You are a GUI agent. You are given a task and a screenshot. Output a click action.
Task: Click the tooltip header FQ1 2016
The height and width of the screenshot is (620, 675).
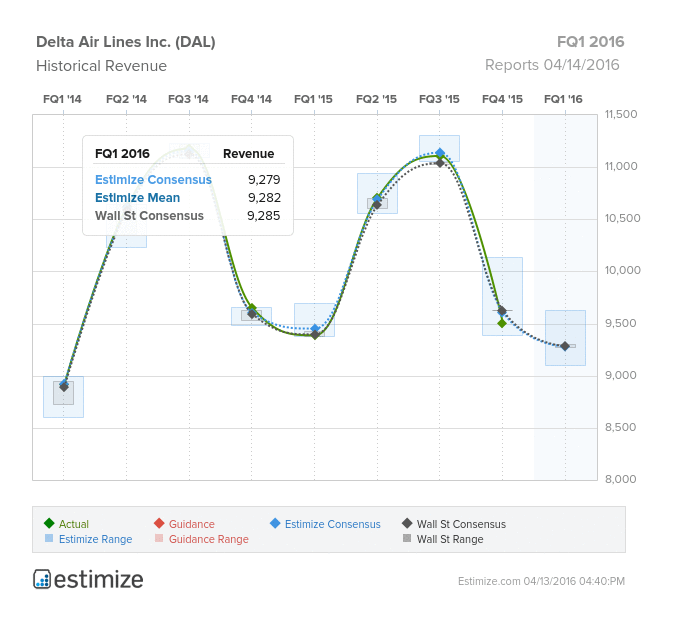tap(122, 154)
